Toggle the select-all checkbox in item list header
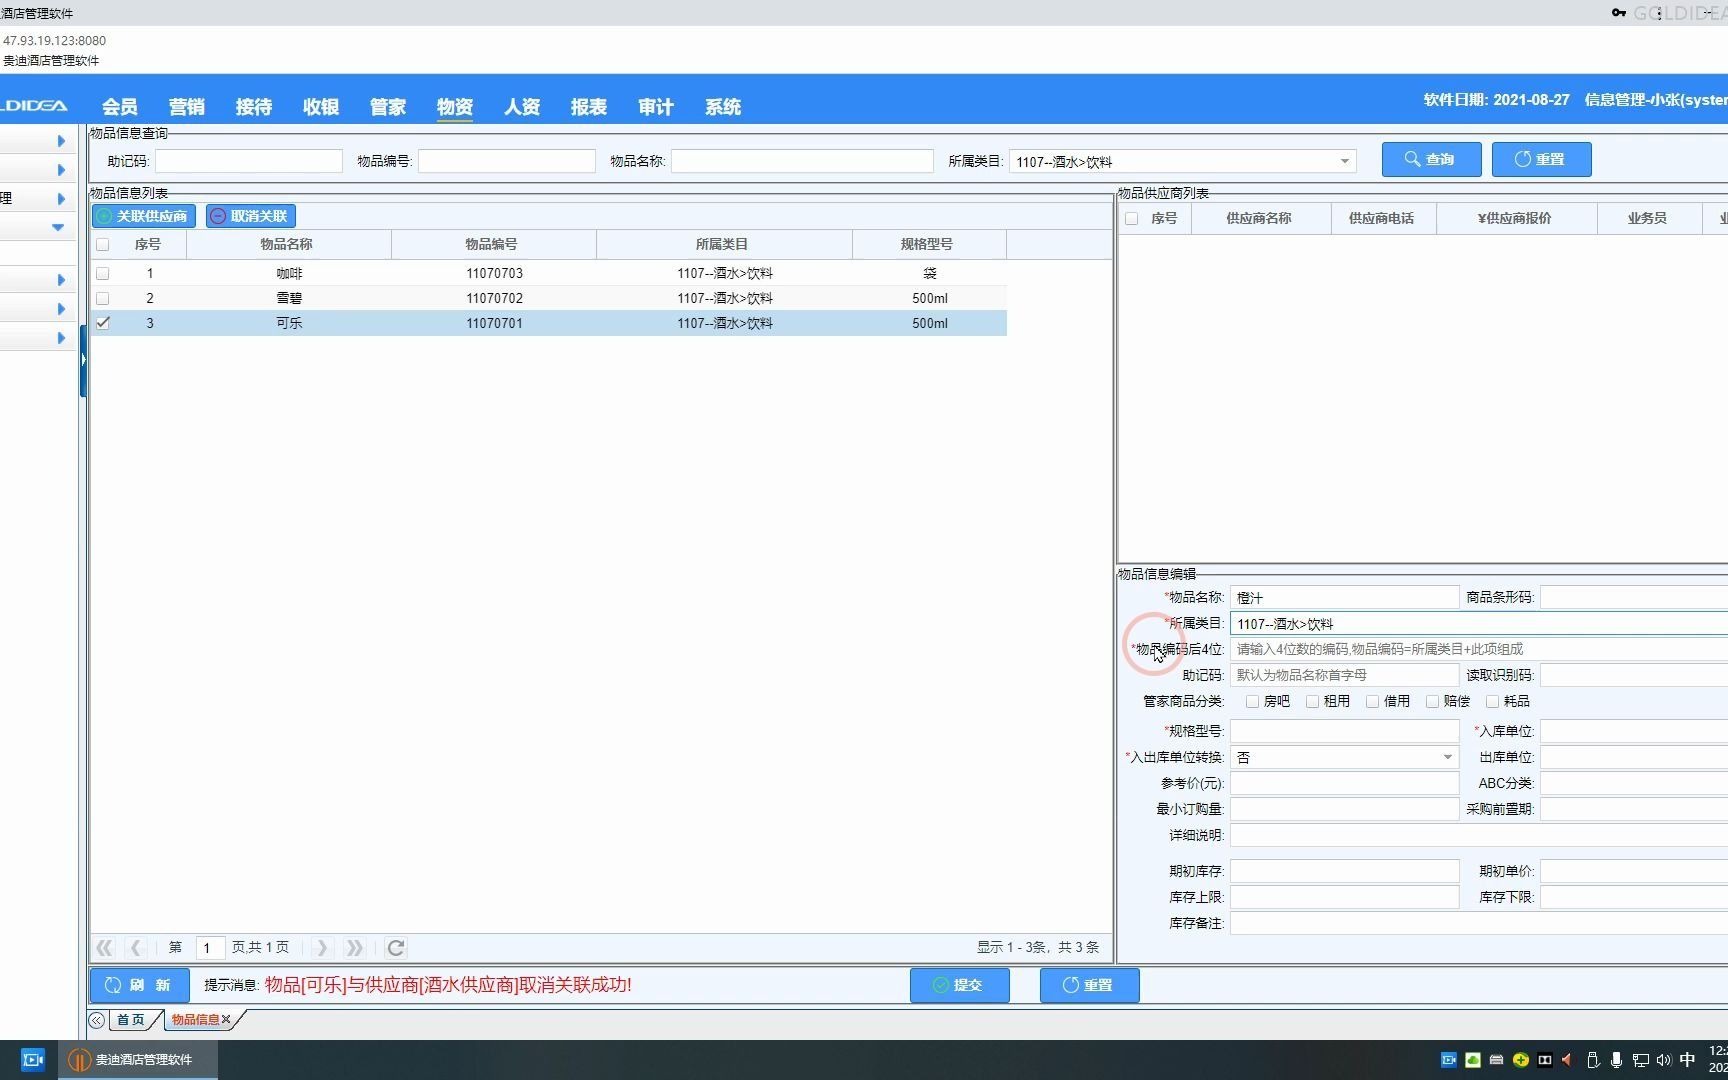1728x1080 pixels. click(102, 244)
